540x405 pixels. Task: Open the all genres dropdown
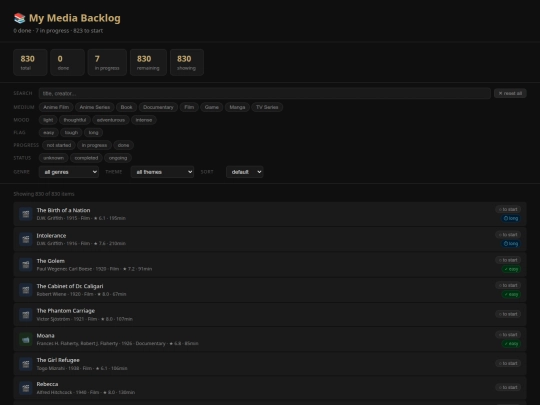click(69, 172)
